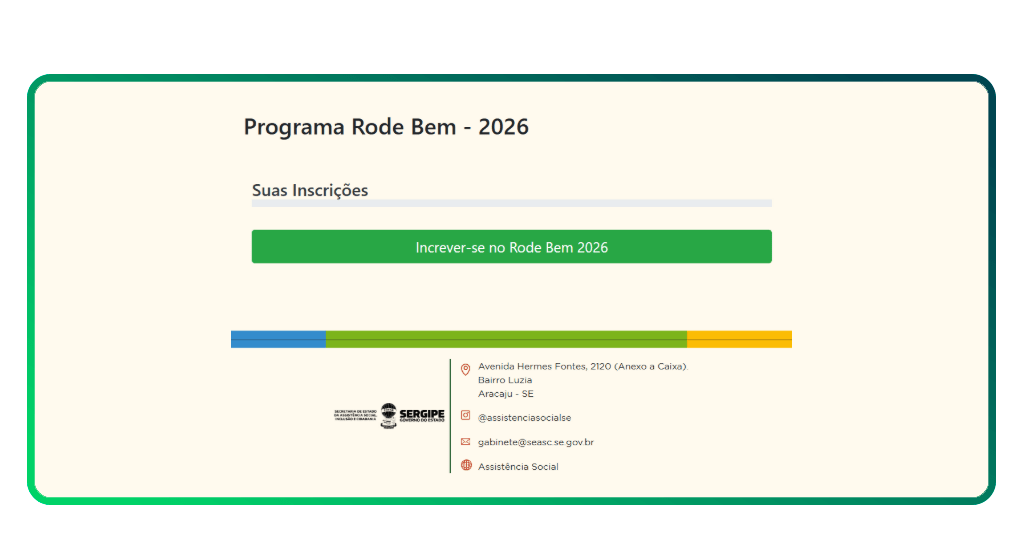Screen dimensions: 1024x536
Task: Click the Suas Inscrições section heading
Action: point(310,190)
